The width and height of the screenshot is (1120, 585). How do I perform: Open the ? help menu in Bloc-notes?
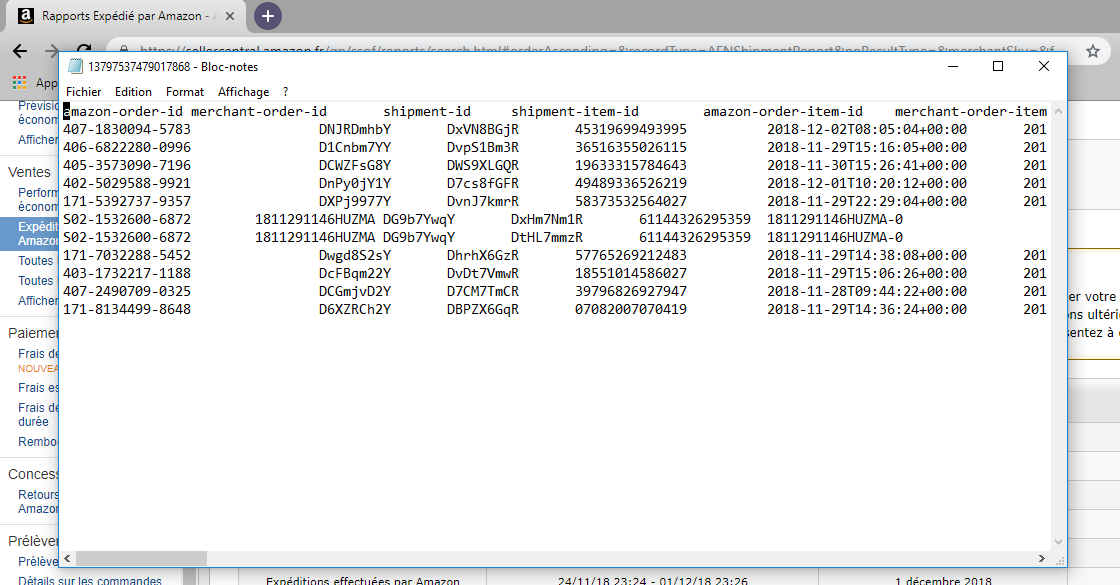[x=286, y=91]
